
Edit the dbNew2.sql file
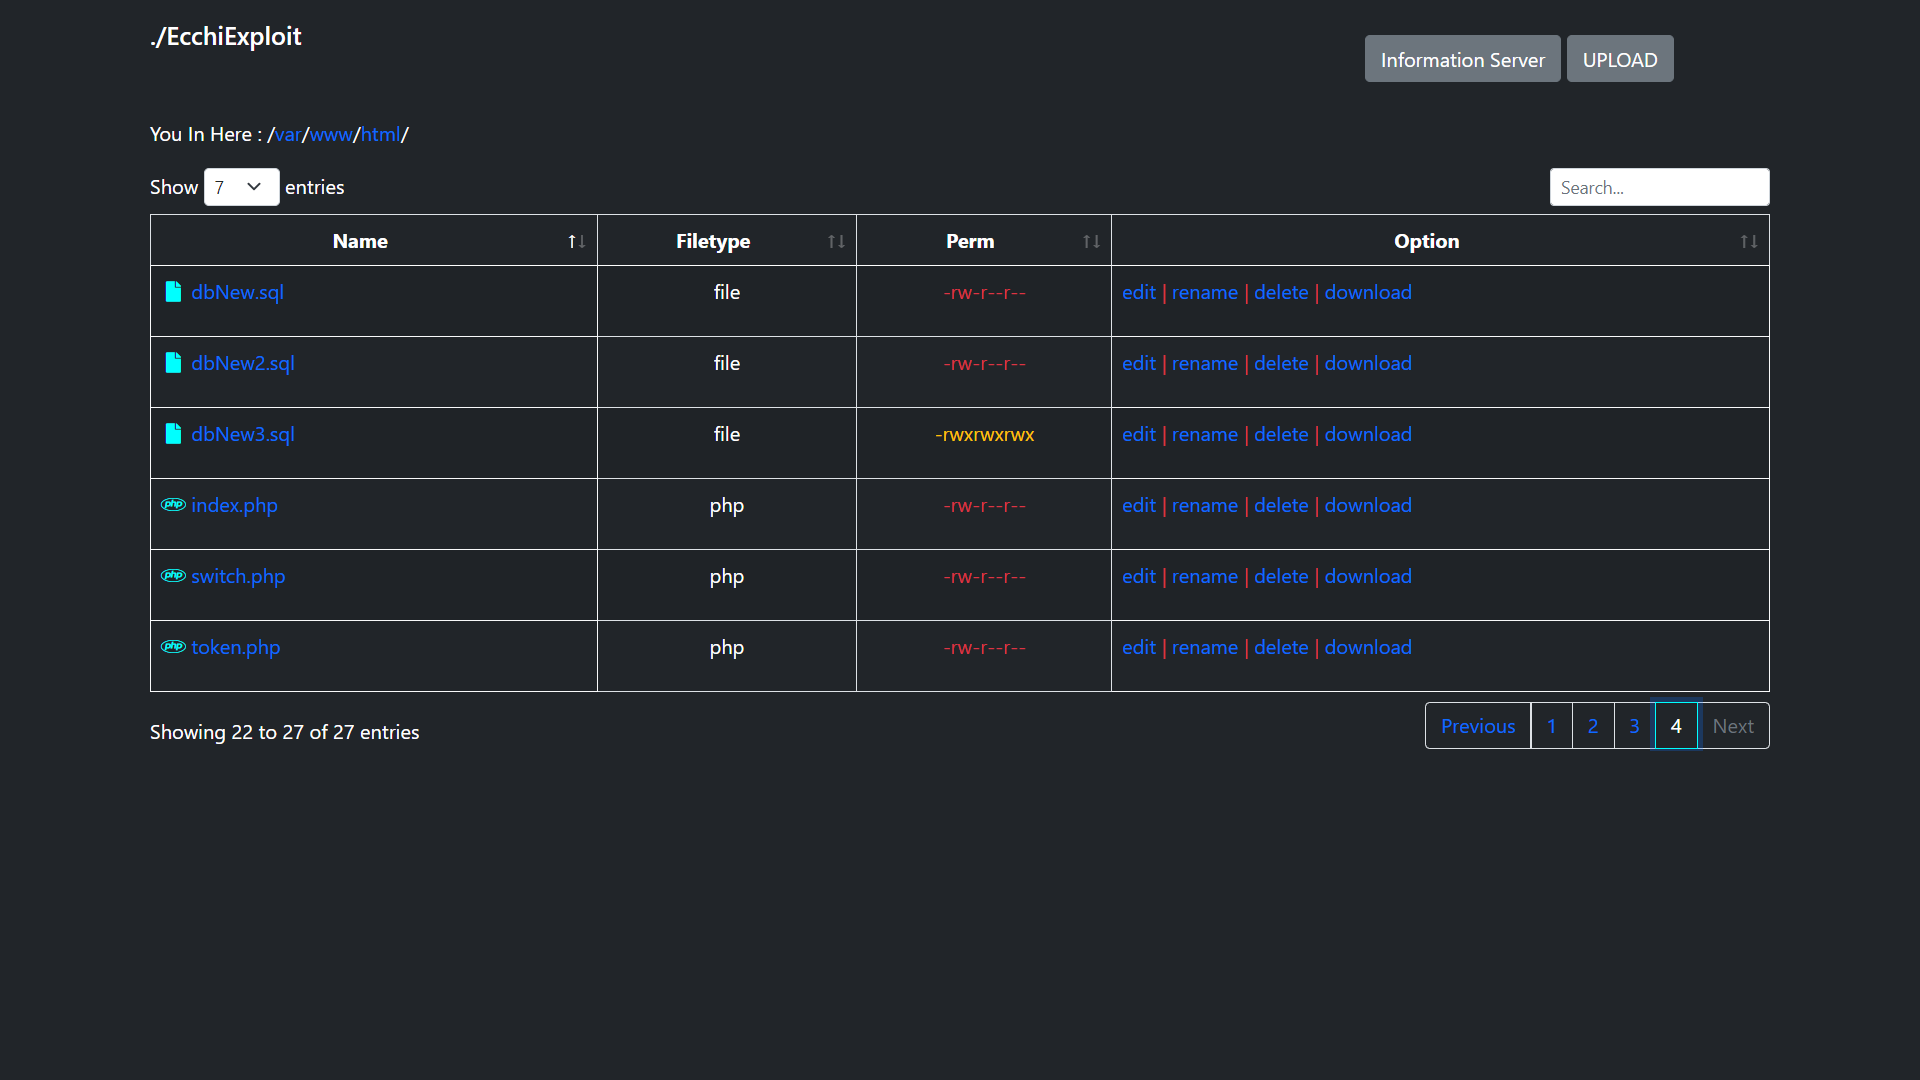coord(1138,363)
